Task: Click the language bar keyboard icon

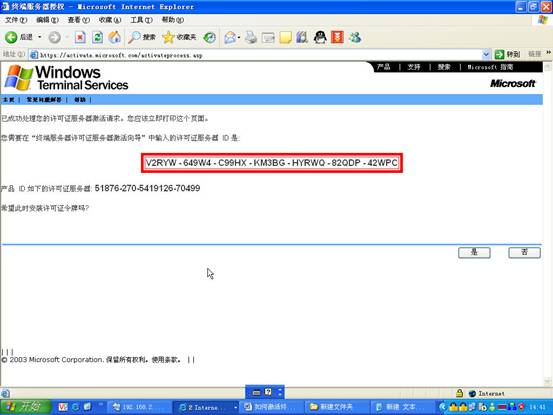Action: [256, 392]
